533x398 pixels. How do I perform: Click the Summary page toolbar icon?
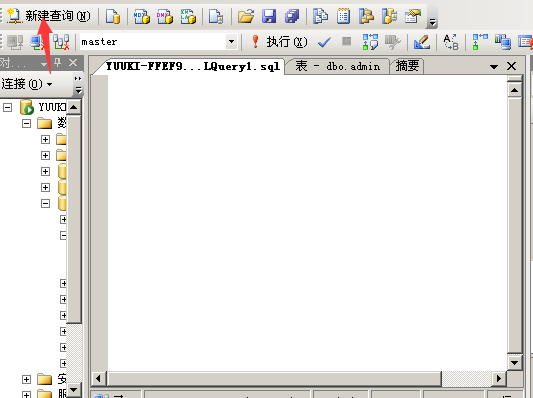click(343, 16)
